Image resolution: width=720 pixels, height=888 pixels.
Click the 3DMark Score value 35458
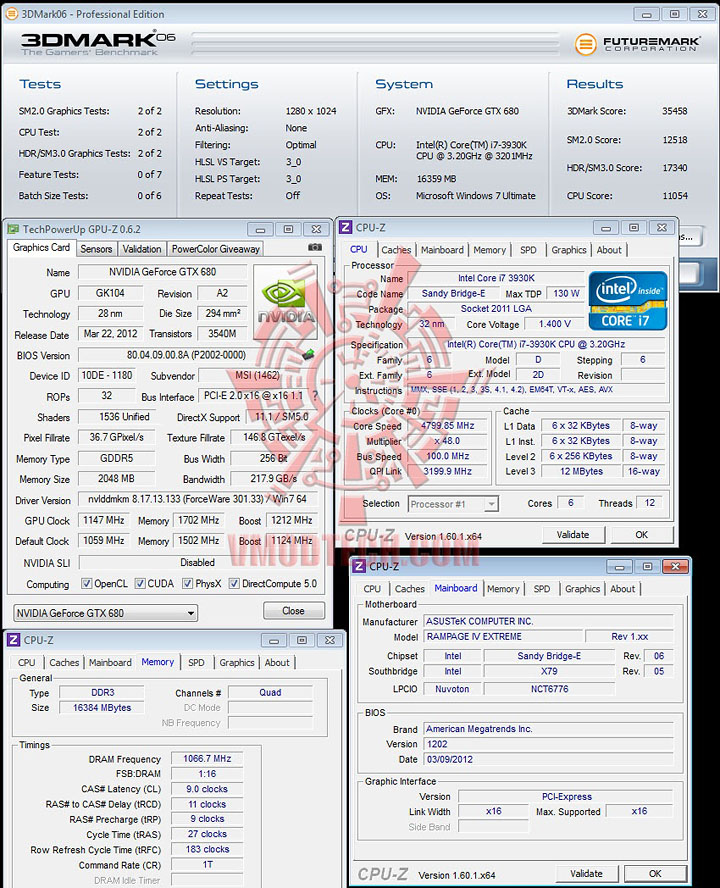pyautogui.click(x=675, y=111)
